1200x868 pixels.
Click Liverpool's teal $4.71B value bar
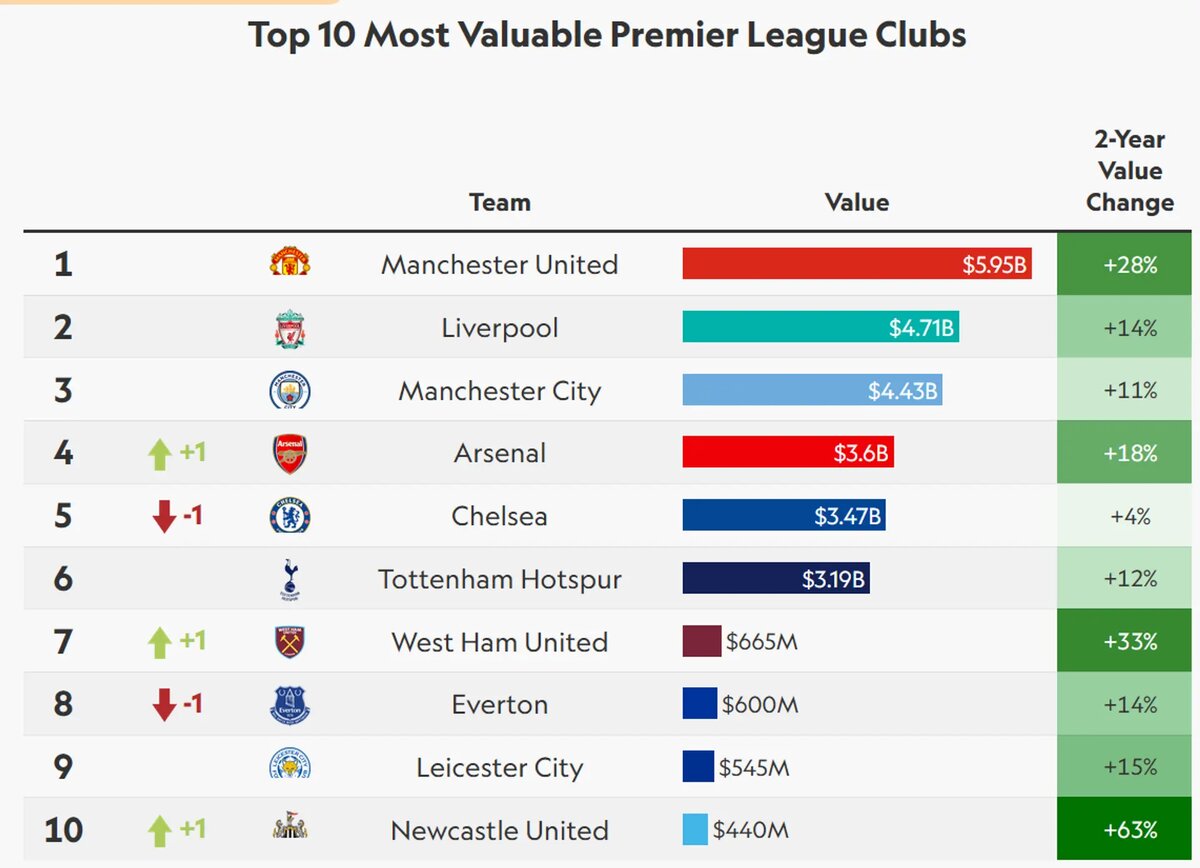pyautogui.click(x=821, y=327)
